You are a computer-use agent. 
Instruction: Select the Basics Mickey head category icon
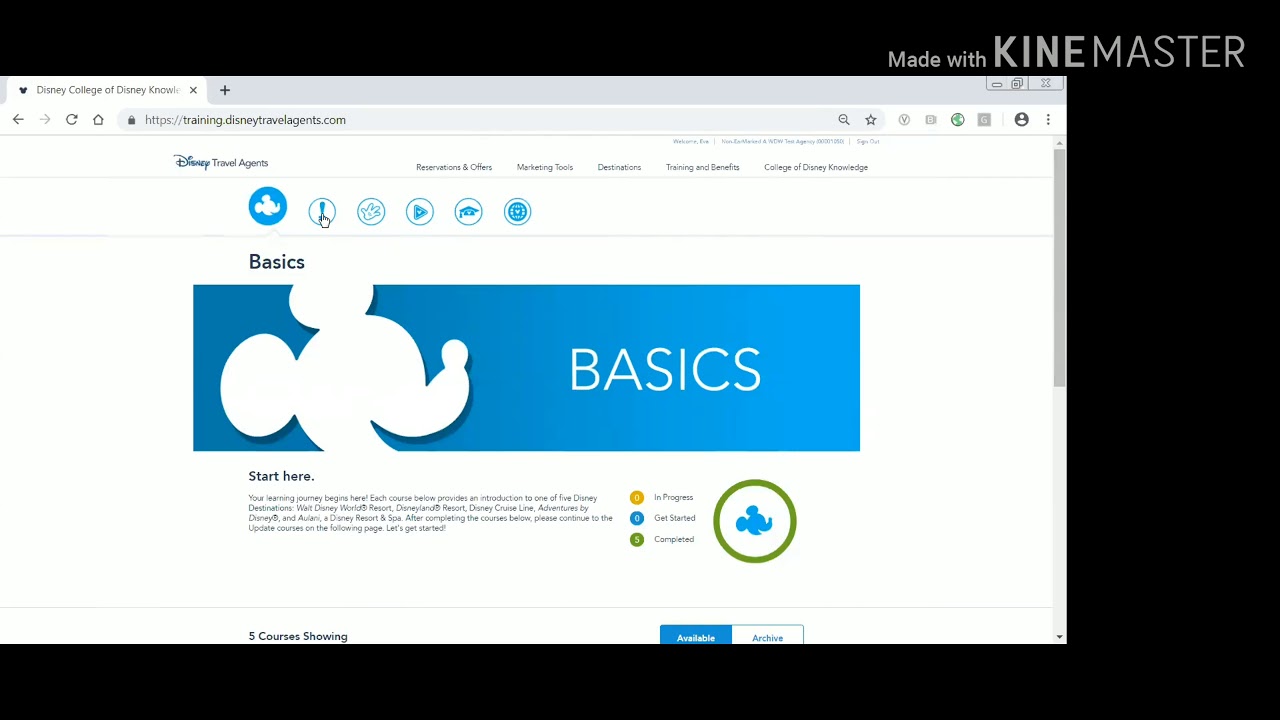tap(267, 206)
